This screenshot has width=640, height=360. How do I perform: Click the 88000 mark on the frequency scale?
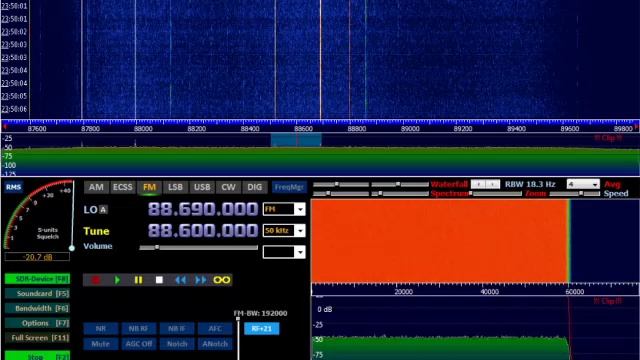click(143, 129)
